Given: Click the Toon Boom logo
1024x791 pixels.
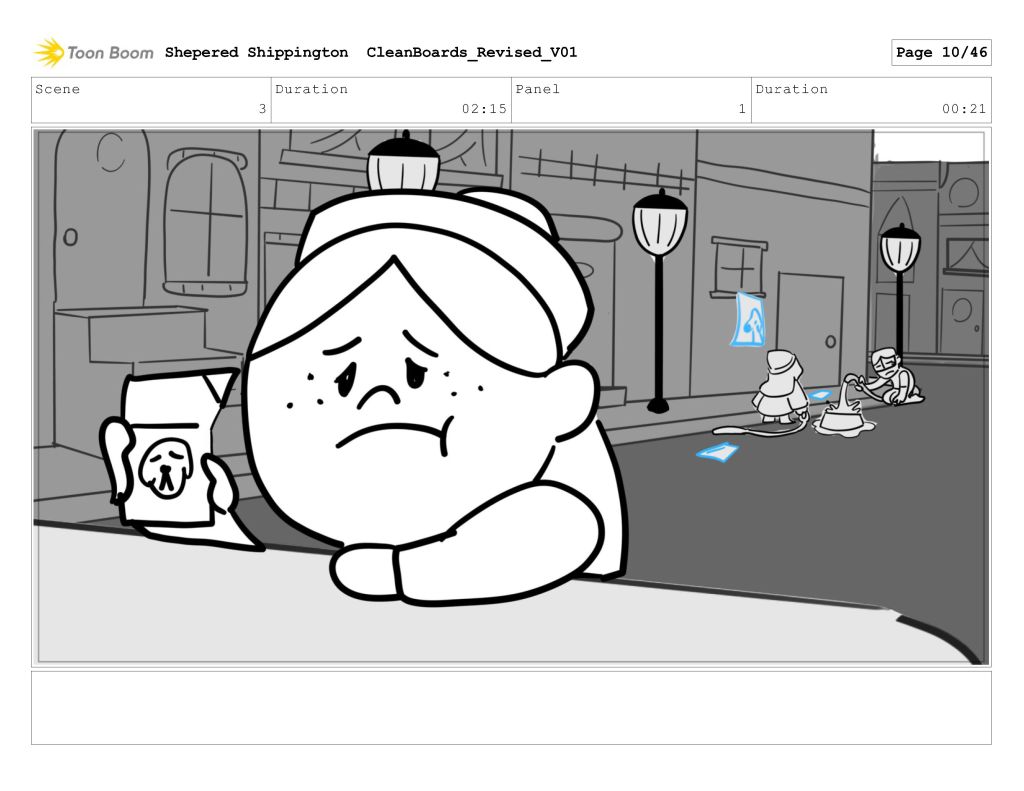Looking at the screenshot, I should tap(93, 52).
